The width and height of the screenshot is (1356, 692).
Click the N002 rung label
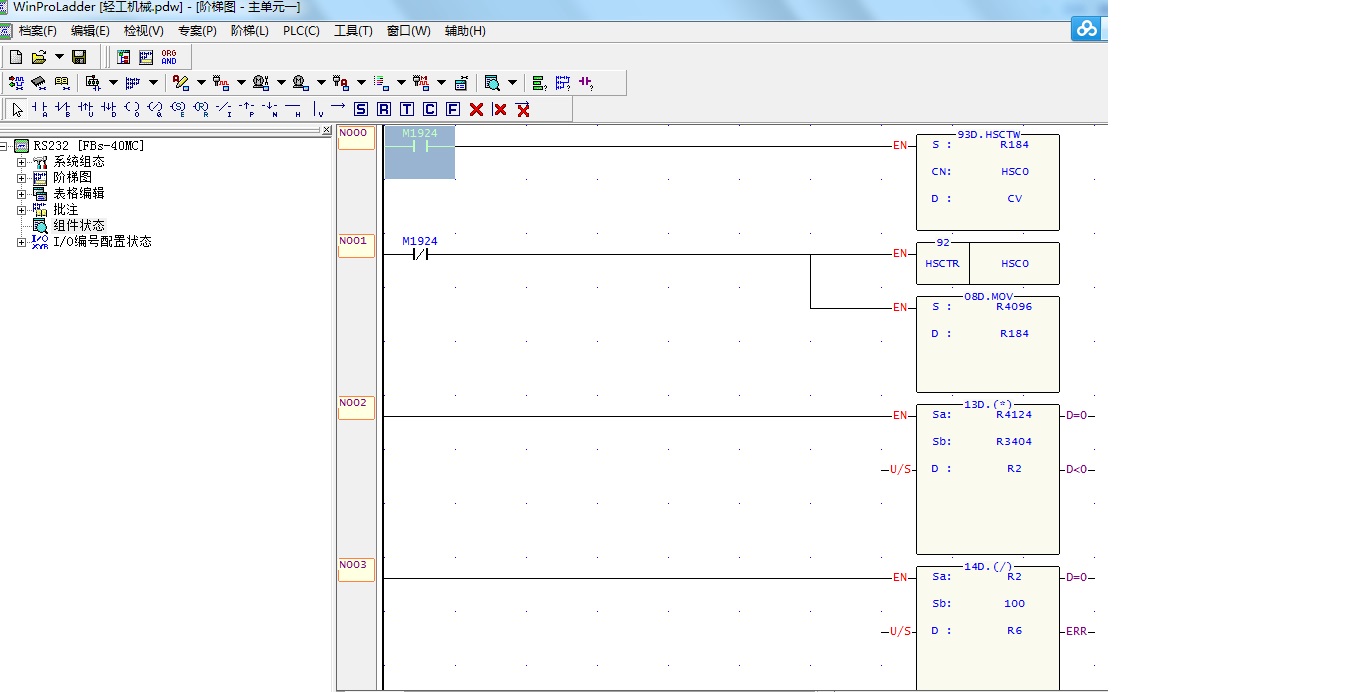pyautogui.click(x=355, y=404)
